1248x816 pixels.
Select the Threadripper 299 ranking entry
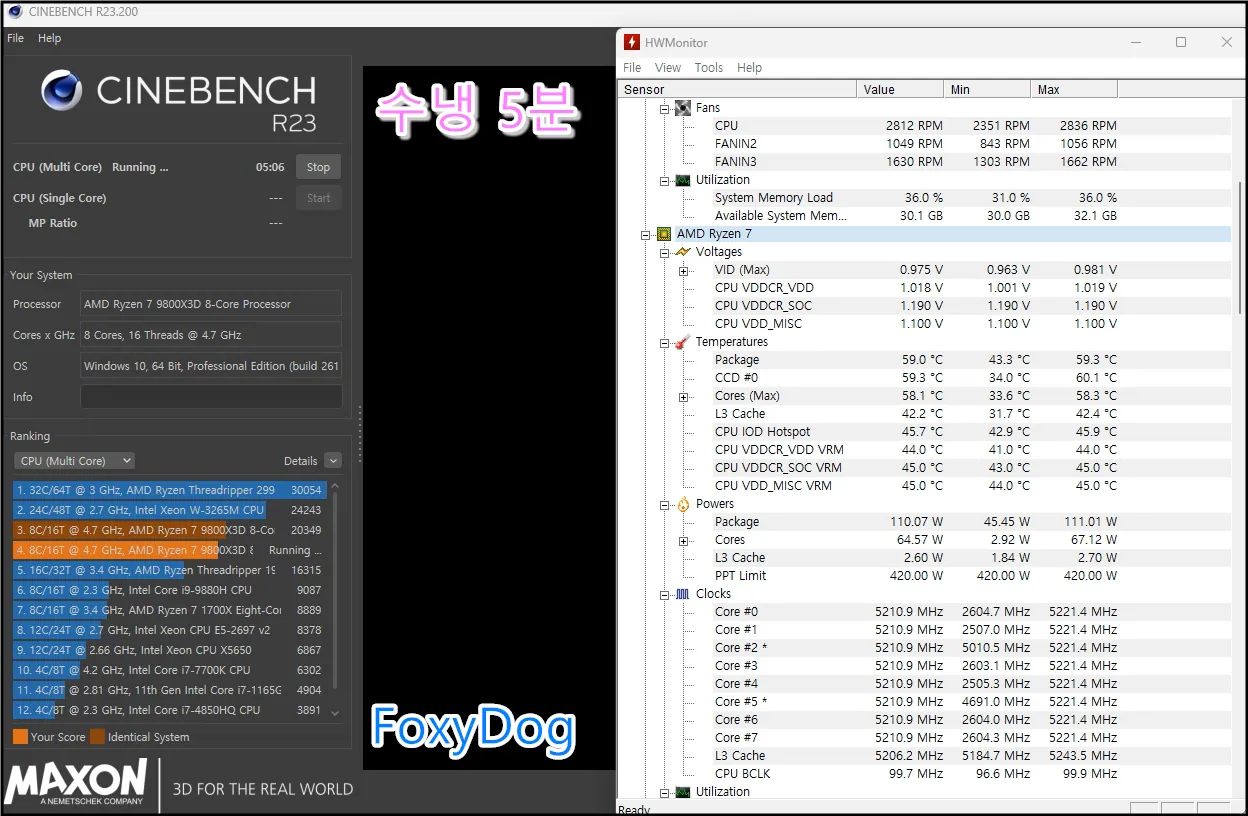coord(170,490)
